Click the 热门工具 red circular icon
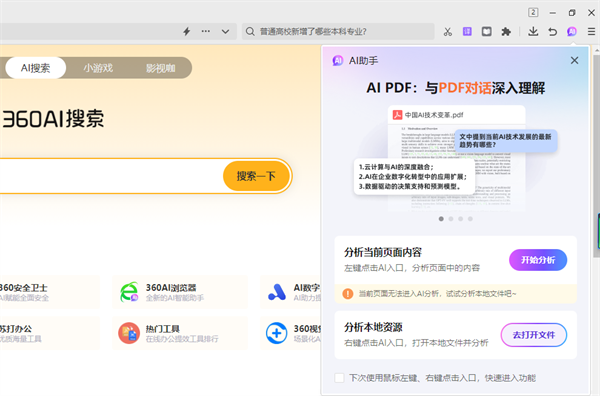The width and height of the screenshot is (600, 396). coord(129,333)
